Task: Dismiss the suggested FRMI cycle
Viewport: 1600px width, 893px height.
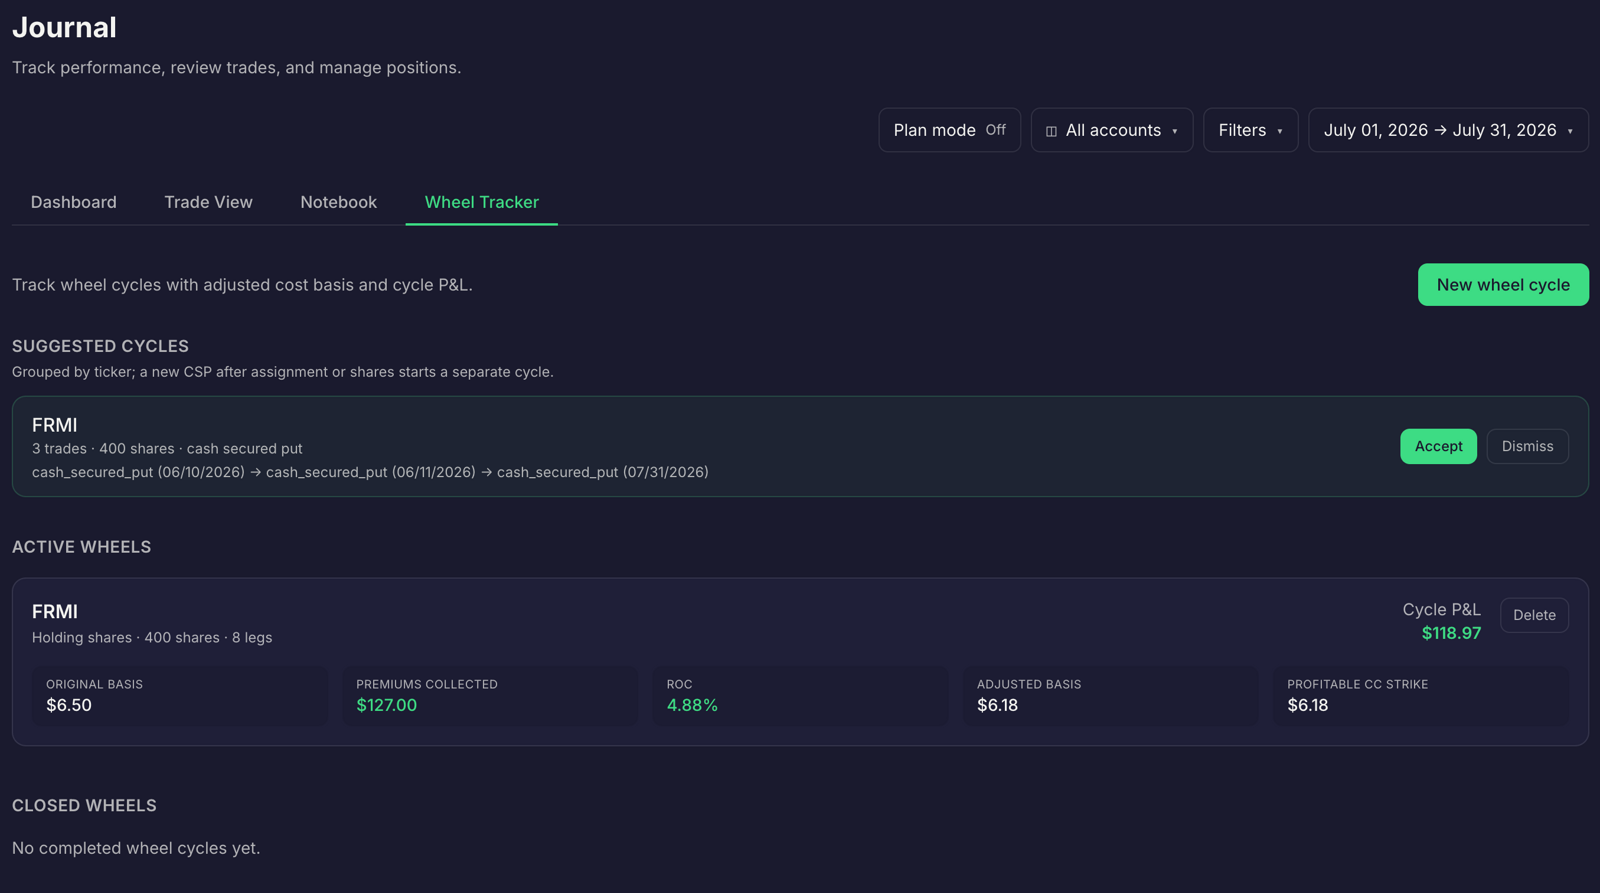Action: [1527, 446]
